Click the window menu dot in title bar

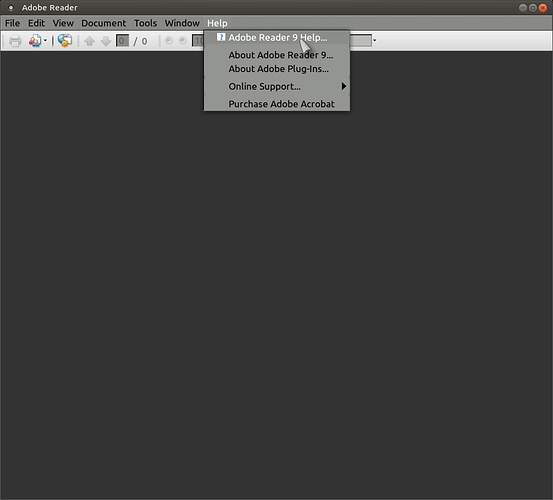tap(11, 7)
